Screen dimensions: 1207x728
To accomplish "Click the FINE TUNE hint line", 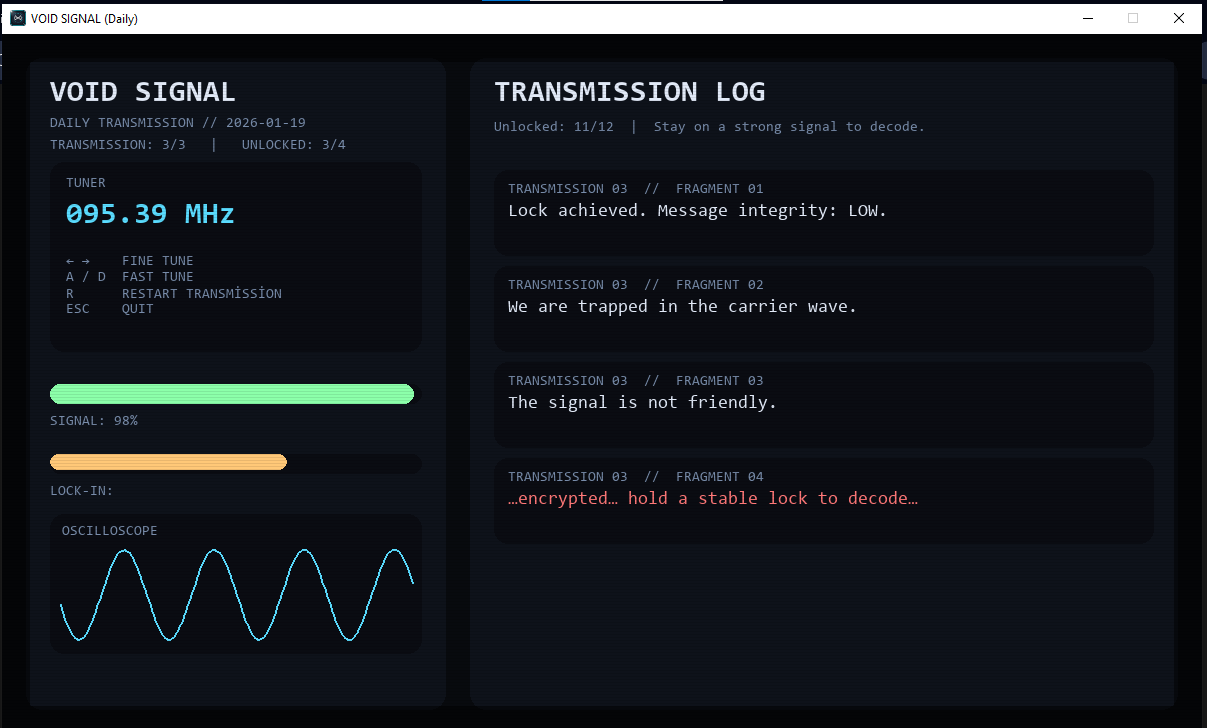I will 130,261.
